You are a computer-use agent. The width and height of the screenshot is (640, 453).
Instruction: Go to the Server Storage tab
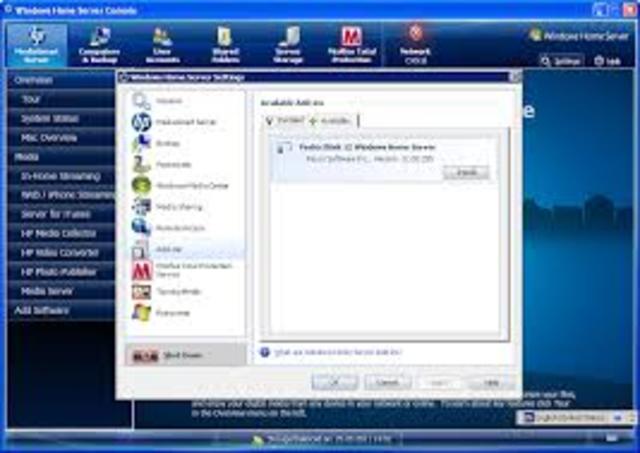pyautogui.click(x=288, y=45)
